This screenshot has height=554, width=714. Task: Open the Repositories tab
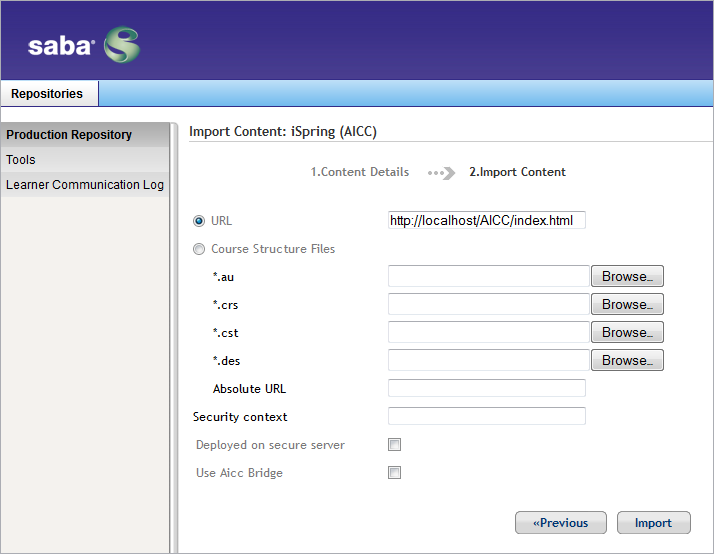pyautogui.click(x=49, y=93)
